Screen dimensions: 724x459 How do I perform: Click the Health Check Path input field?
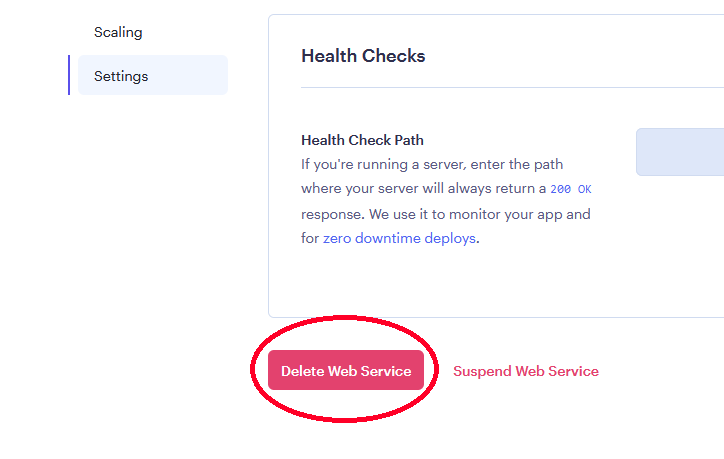[681, 152]
